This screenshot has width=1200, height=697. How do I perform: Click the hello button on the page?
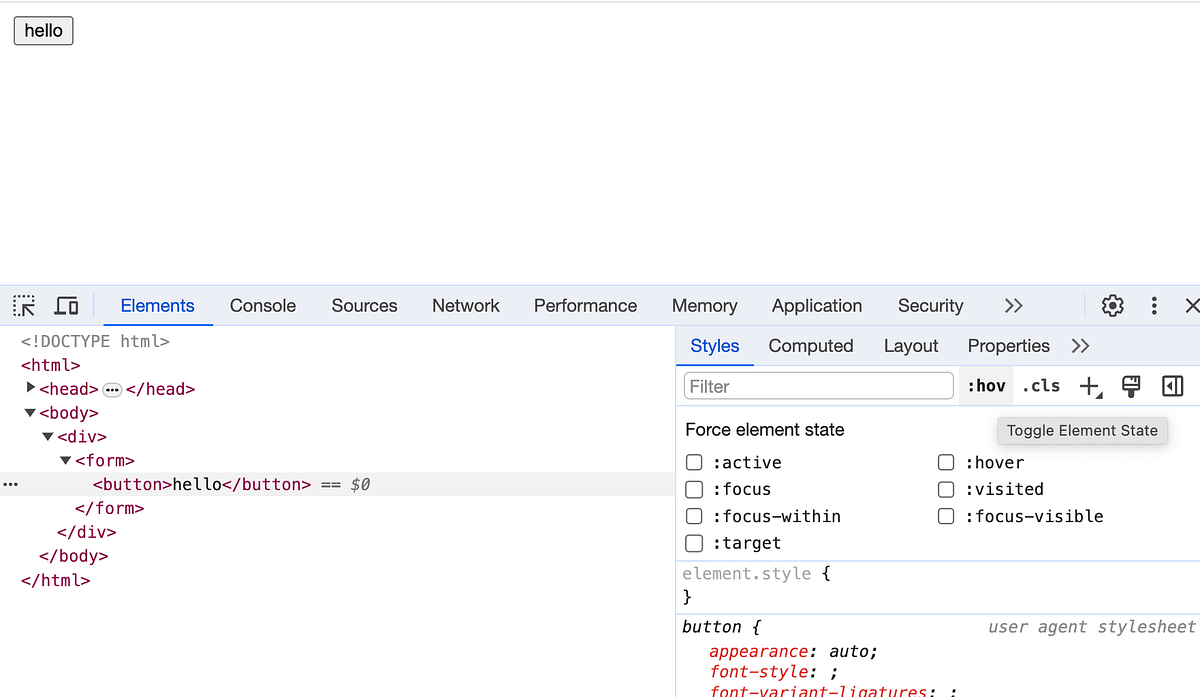click(x=43, y=31)
